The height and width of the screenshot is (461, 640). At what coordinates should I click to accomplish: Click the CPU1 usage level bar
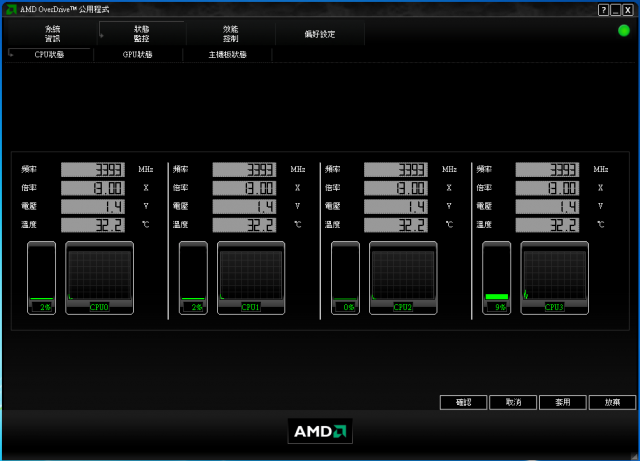tap(193, 278)
